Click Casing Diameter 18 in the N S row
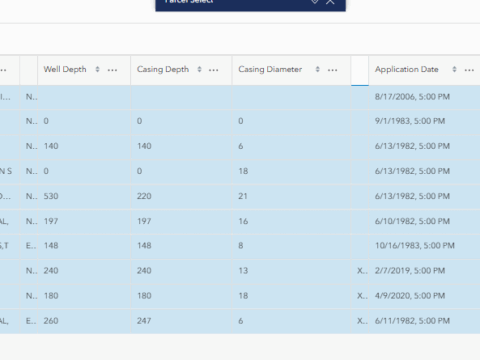Viewport: 480px width, 360px height. (x=243, y=171)
